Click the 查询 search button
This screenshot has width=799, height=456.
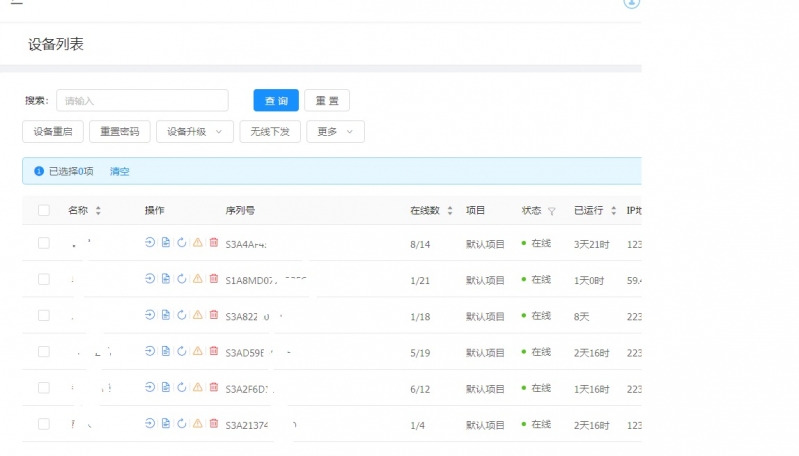[276, 100]
